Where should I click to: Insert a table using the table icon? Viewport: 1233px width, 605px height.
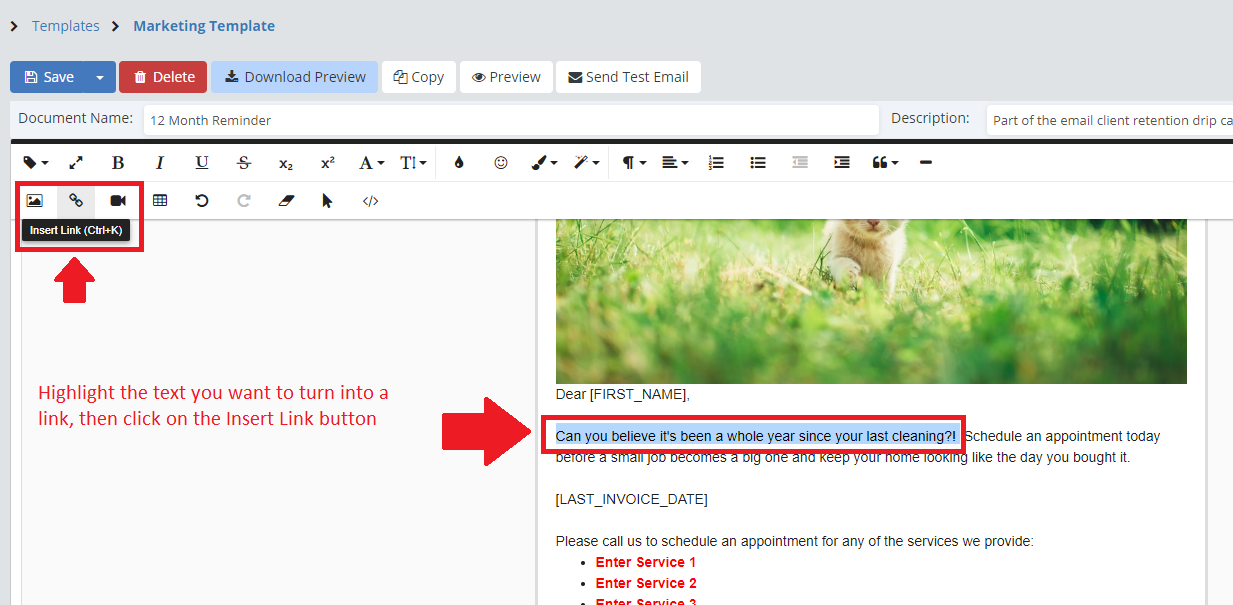tap(160, 201)
